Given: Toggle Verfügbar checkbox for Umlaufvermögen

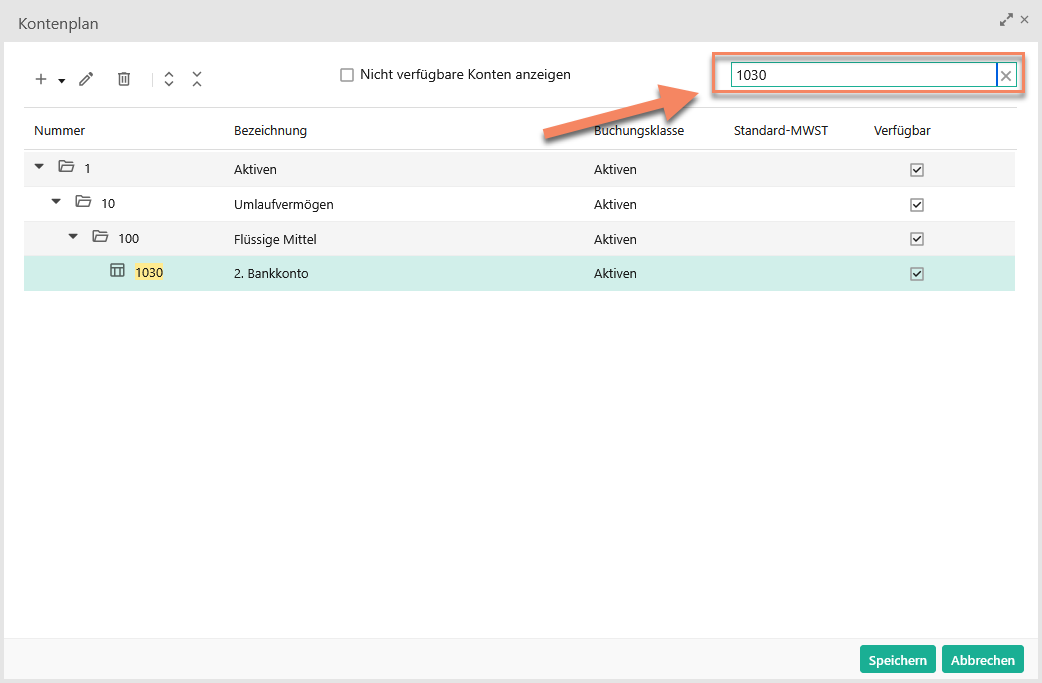Looking at the screenshot, I should pyautogui.click(x=917, y=205).
